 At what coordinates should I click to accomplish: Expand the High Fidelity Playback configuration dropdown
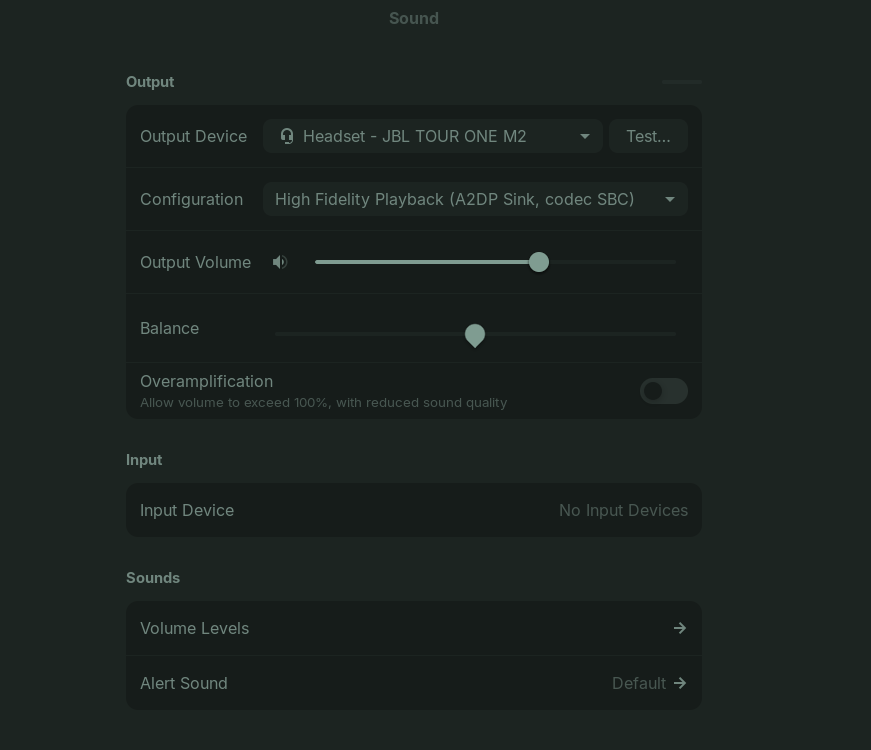tap(474, 199)
